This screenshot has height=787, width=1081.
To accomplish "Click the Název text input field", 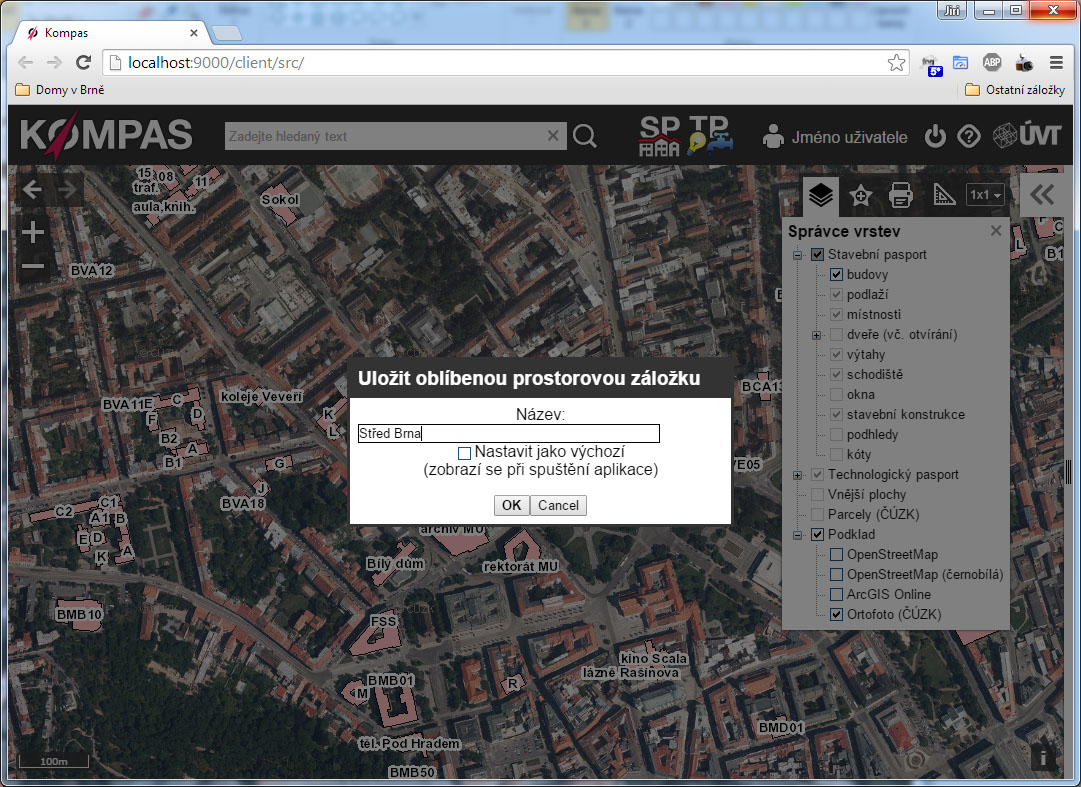I will [x=508, y=434].
